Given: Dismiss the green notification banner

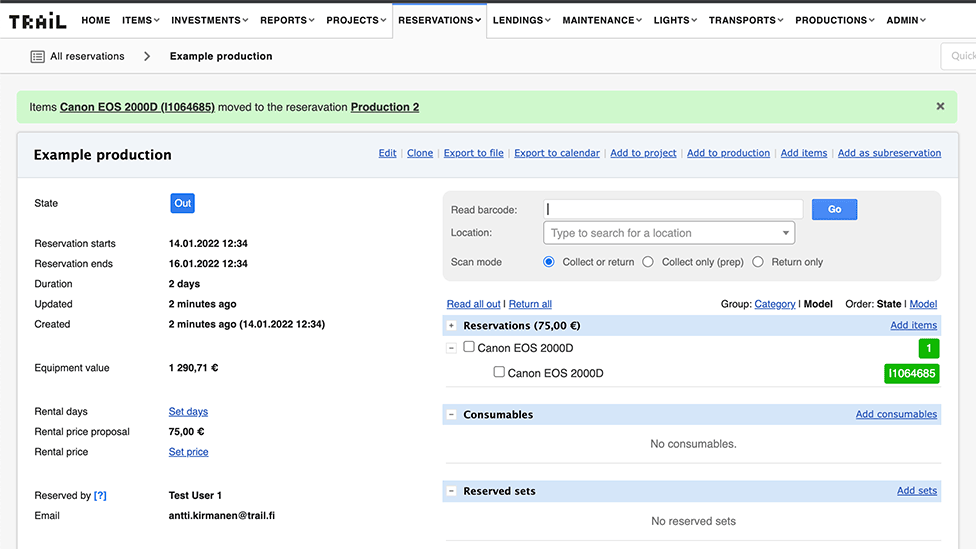Looking at the screenshot, I should click(x=940, y=106).
